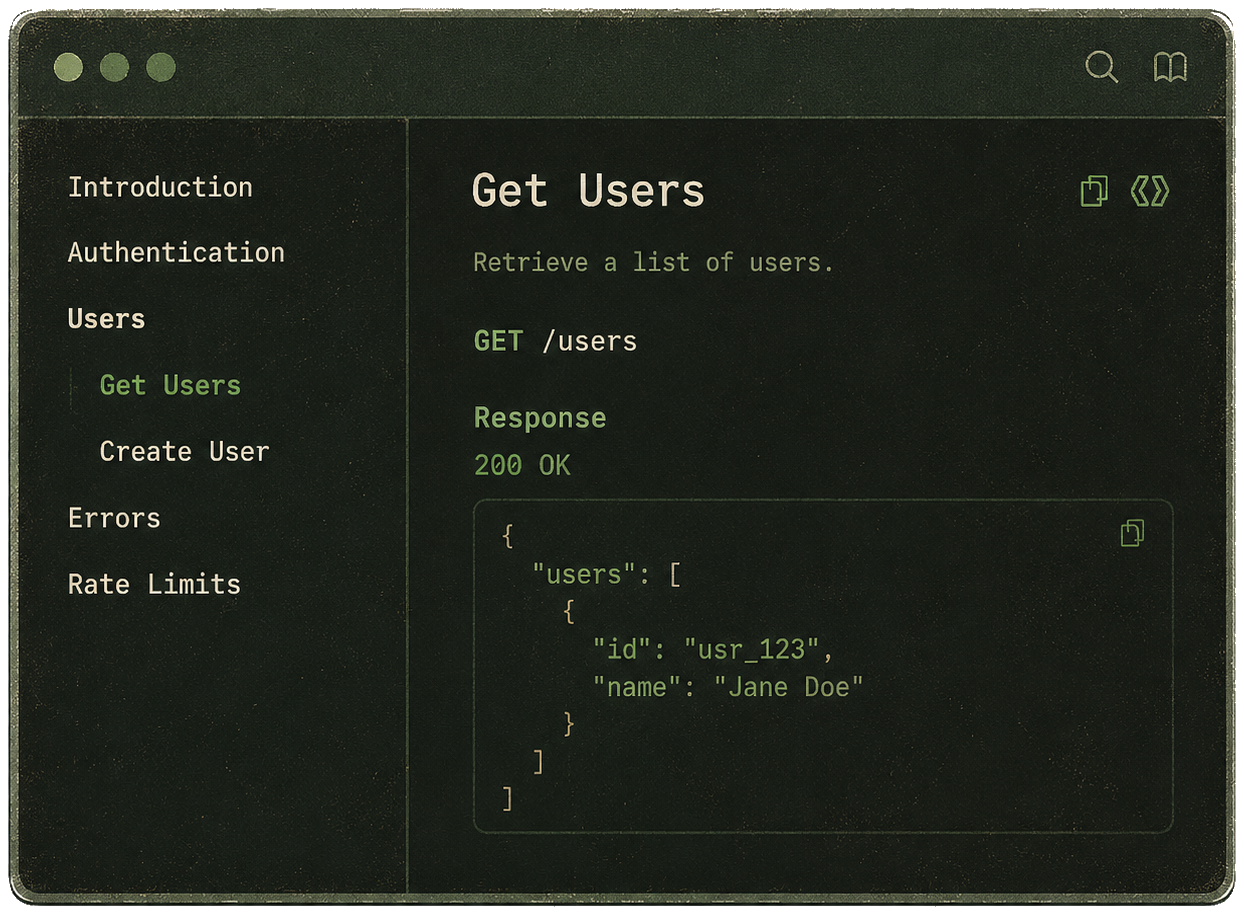Click the "usr_123" value in the response

point(752,650)
